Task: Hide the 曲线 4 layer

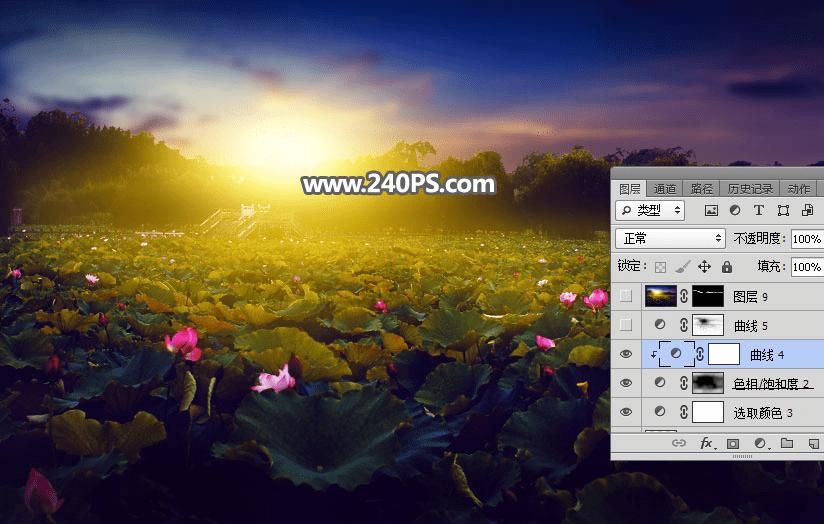Action: coord(626,354)
